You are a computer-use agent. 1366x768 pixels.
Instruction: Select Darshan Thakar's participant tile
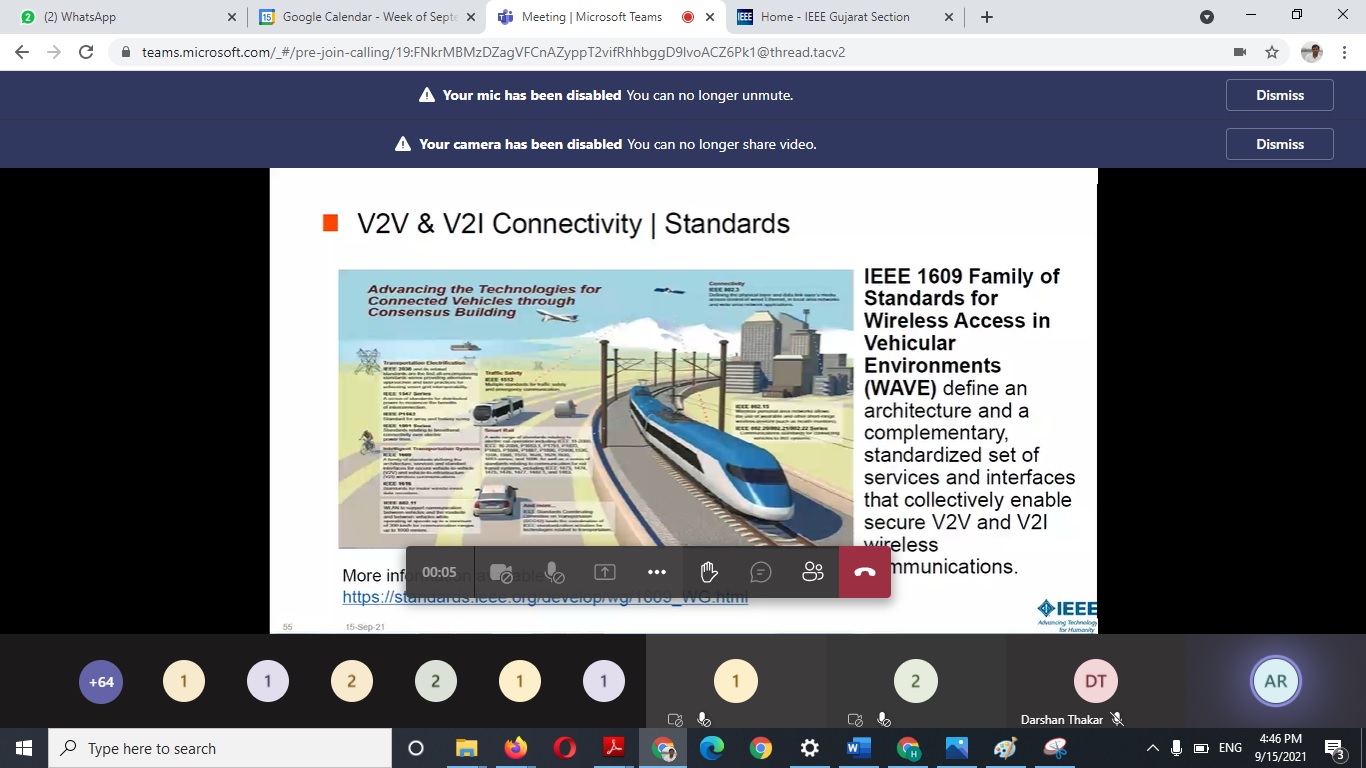pyautogui.click(x=1095, y=682)
